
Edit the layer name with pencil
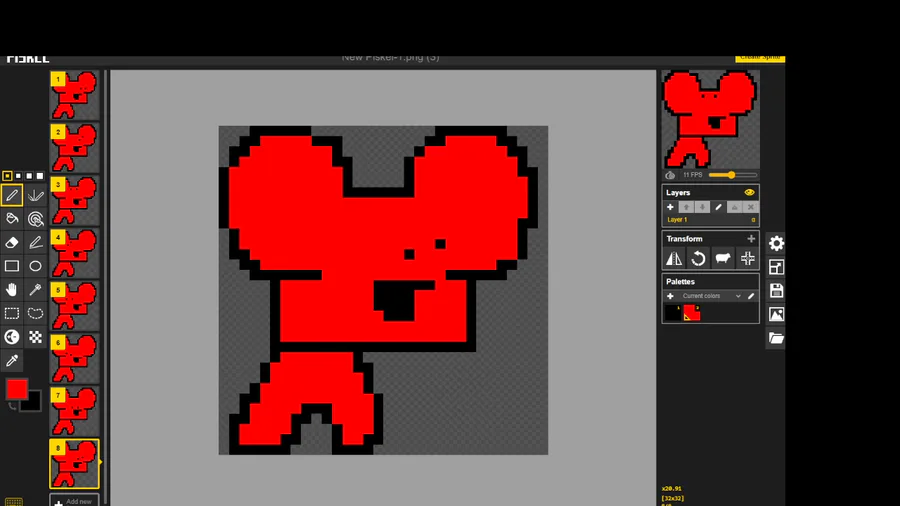(x=718, y=207)
